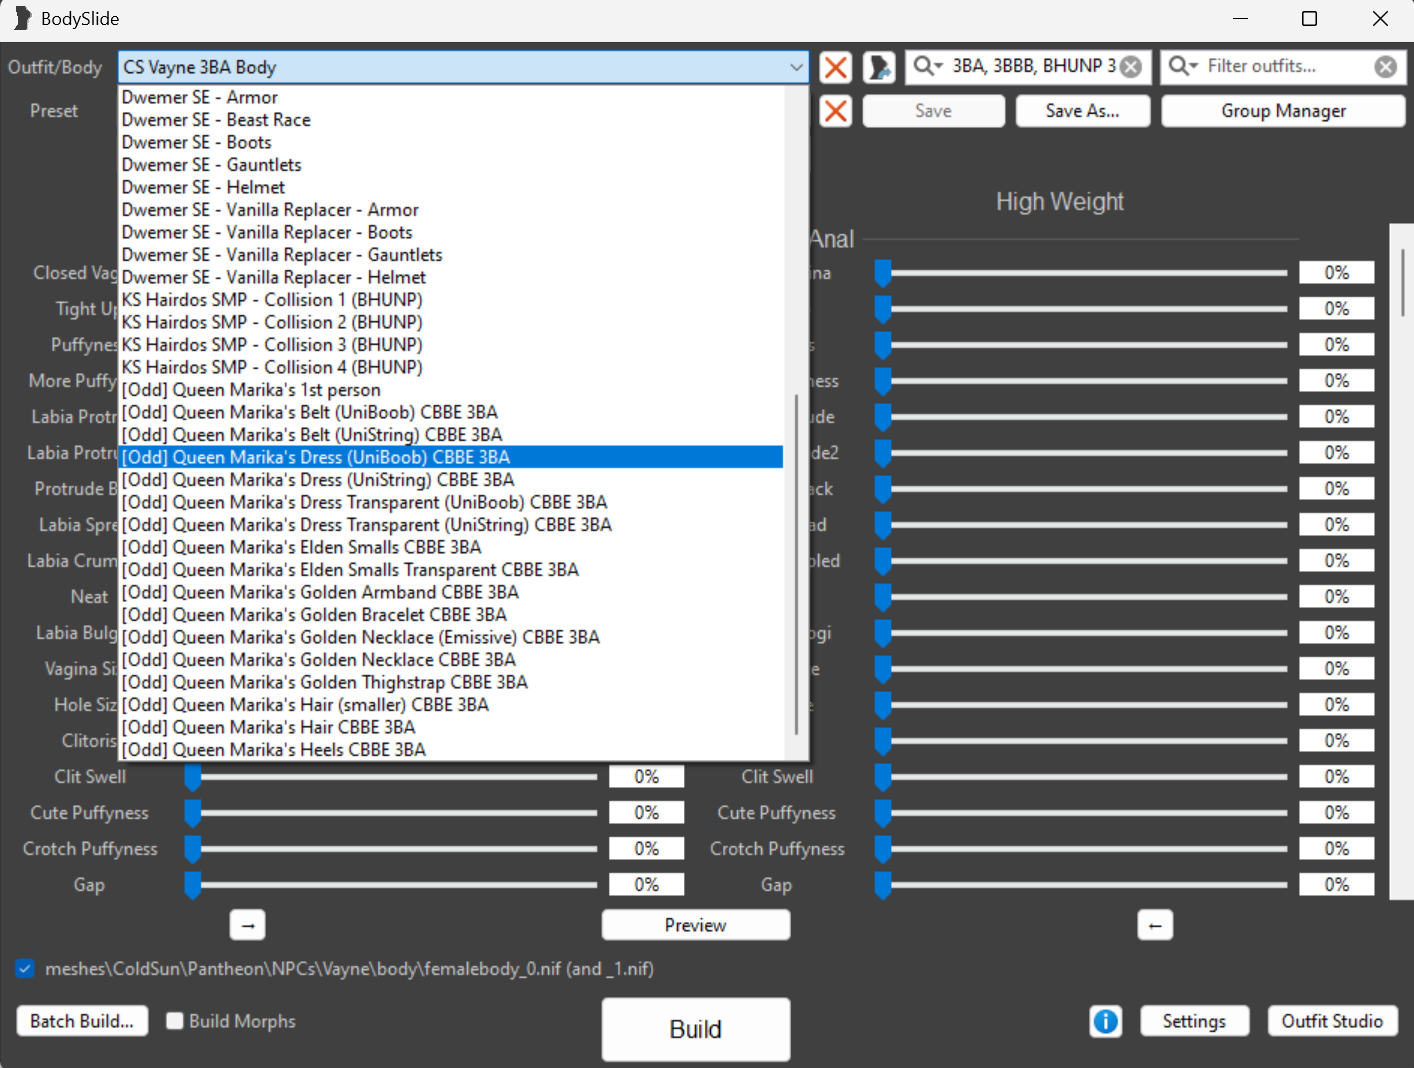This screenshot has height=1068, width=1414.
Task: Choose Queen Marika's Elden Smalls CBBE 3BA
Action: tap(450, 547)
